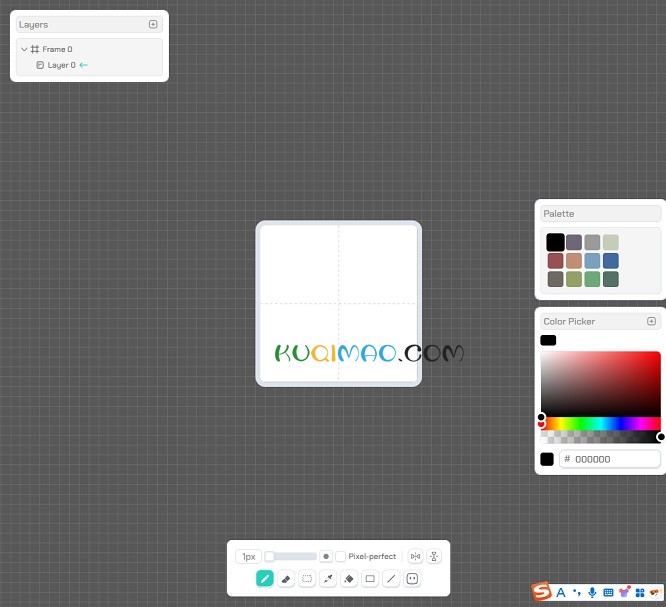Toggle horizontal mirror symmetry
666x607 pixels.
pos(415,556)
